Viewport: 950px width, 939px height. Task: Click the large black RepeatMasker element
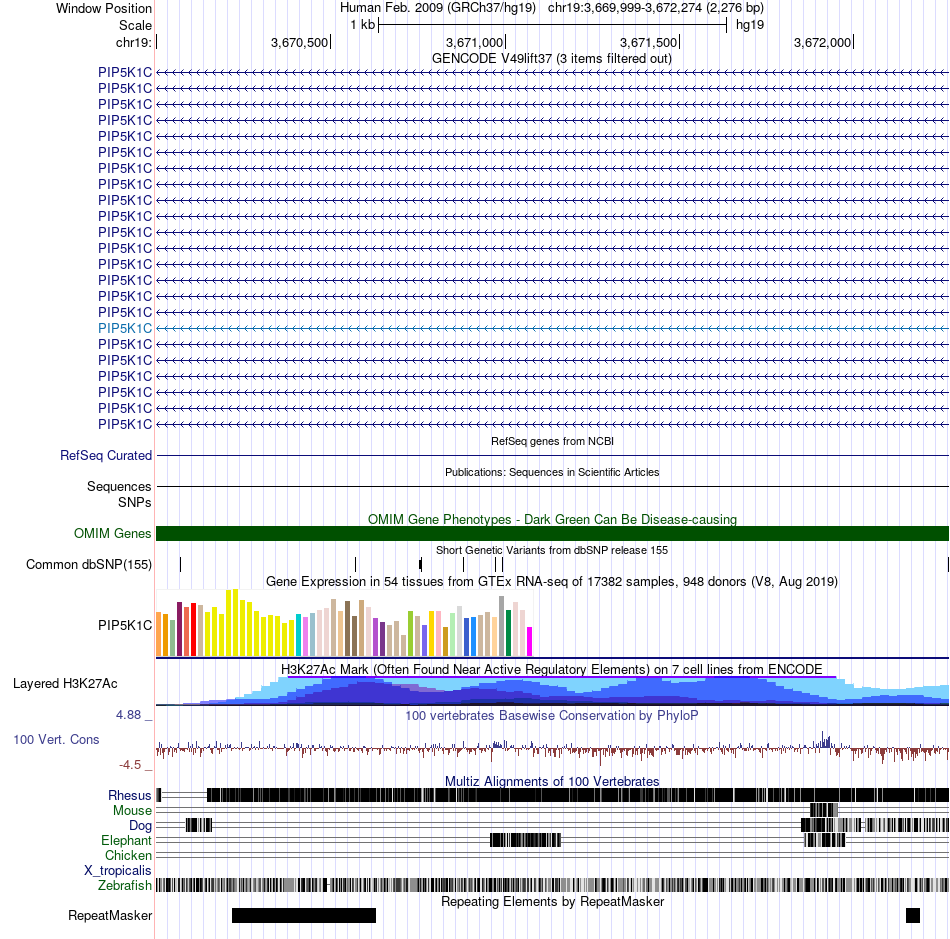pos(304,915)
